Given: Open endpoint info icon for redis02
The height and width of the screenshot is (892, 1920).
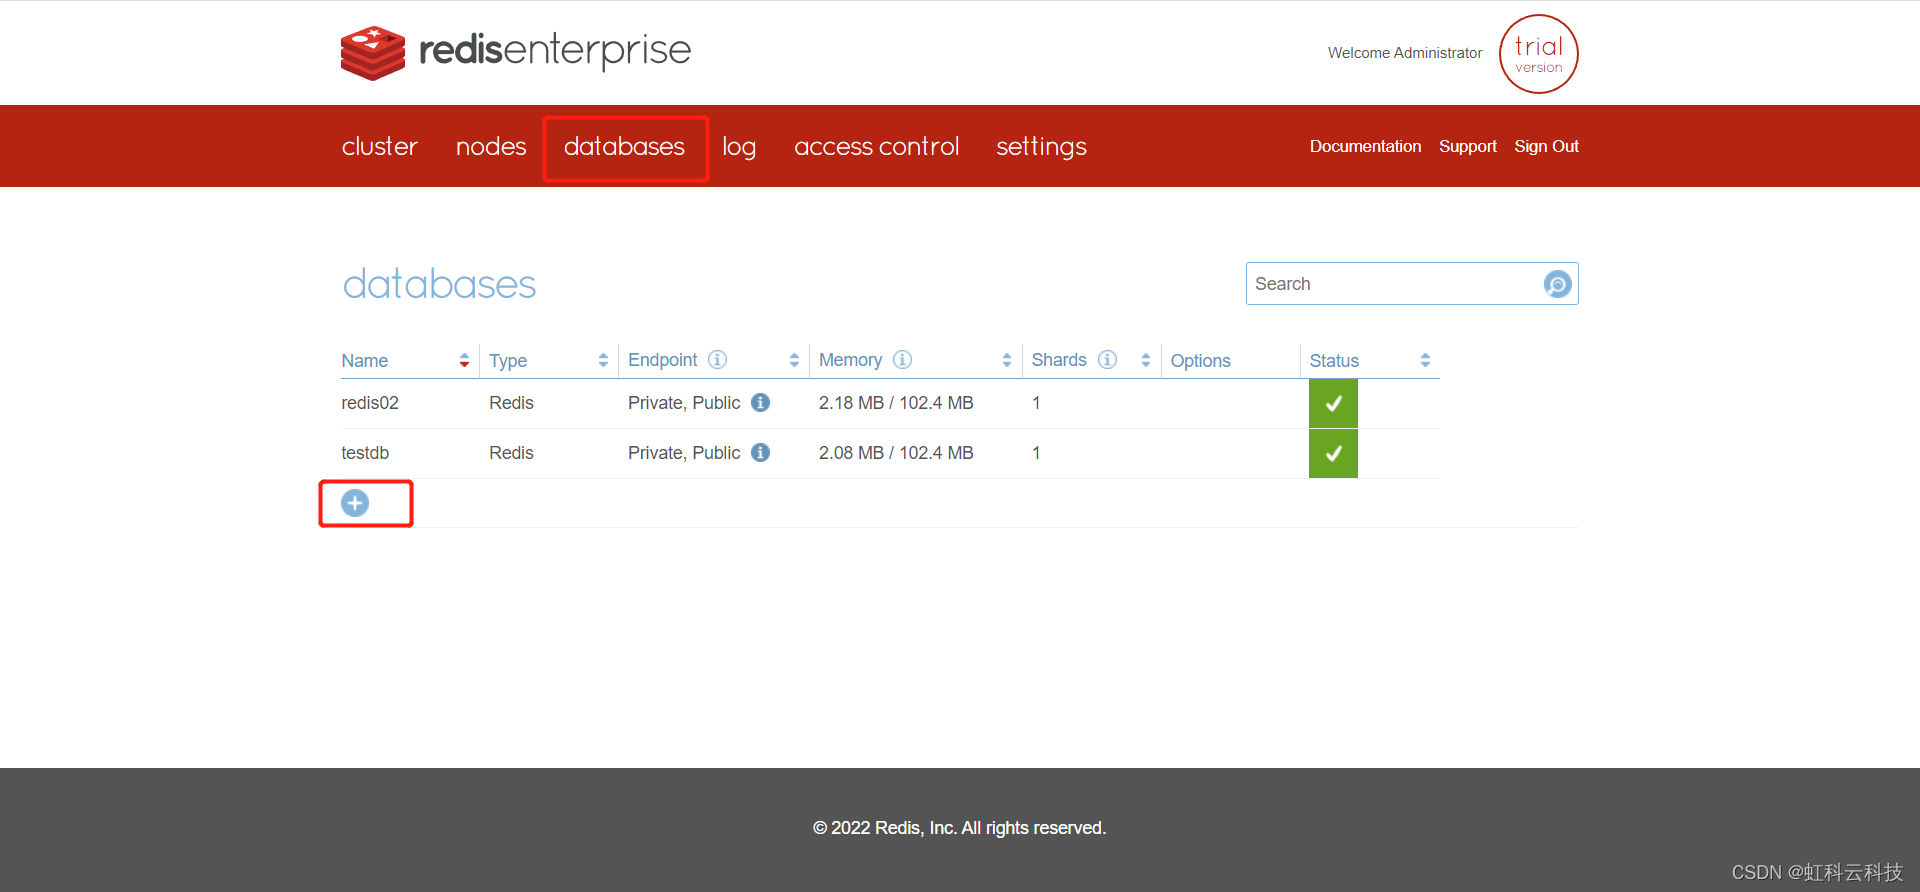Looking at the screenshot, I should coord(760,403).
